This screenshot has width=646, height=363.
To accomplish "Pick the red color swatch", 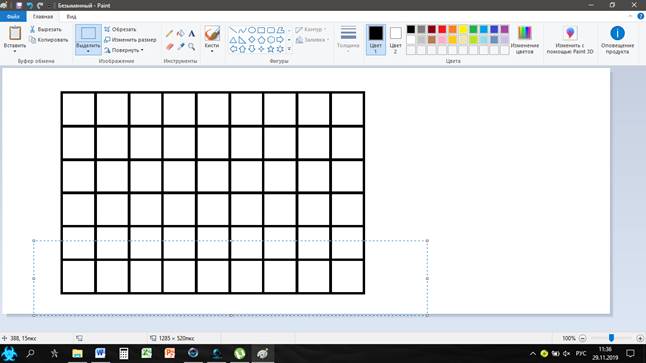I will pos(442,29).
